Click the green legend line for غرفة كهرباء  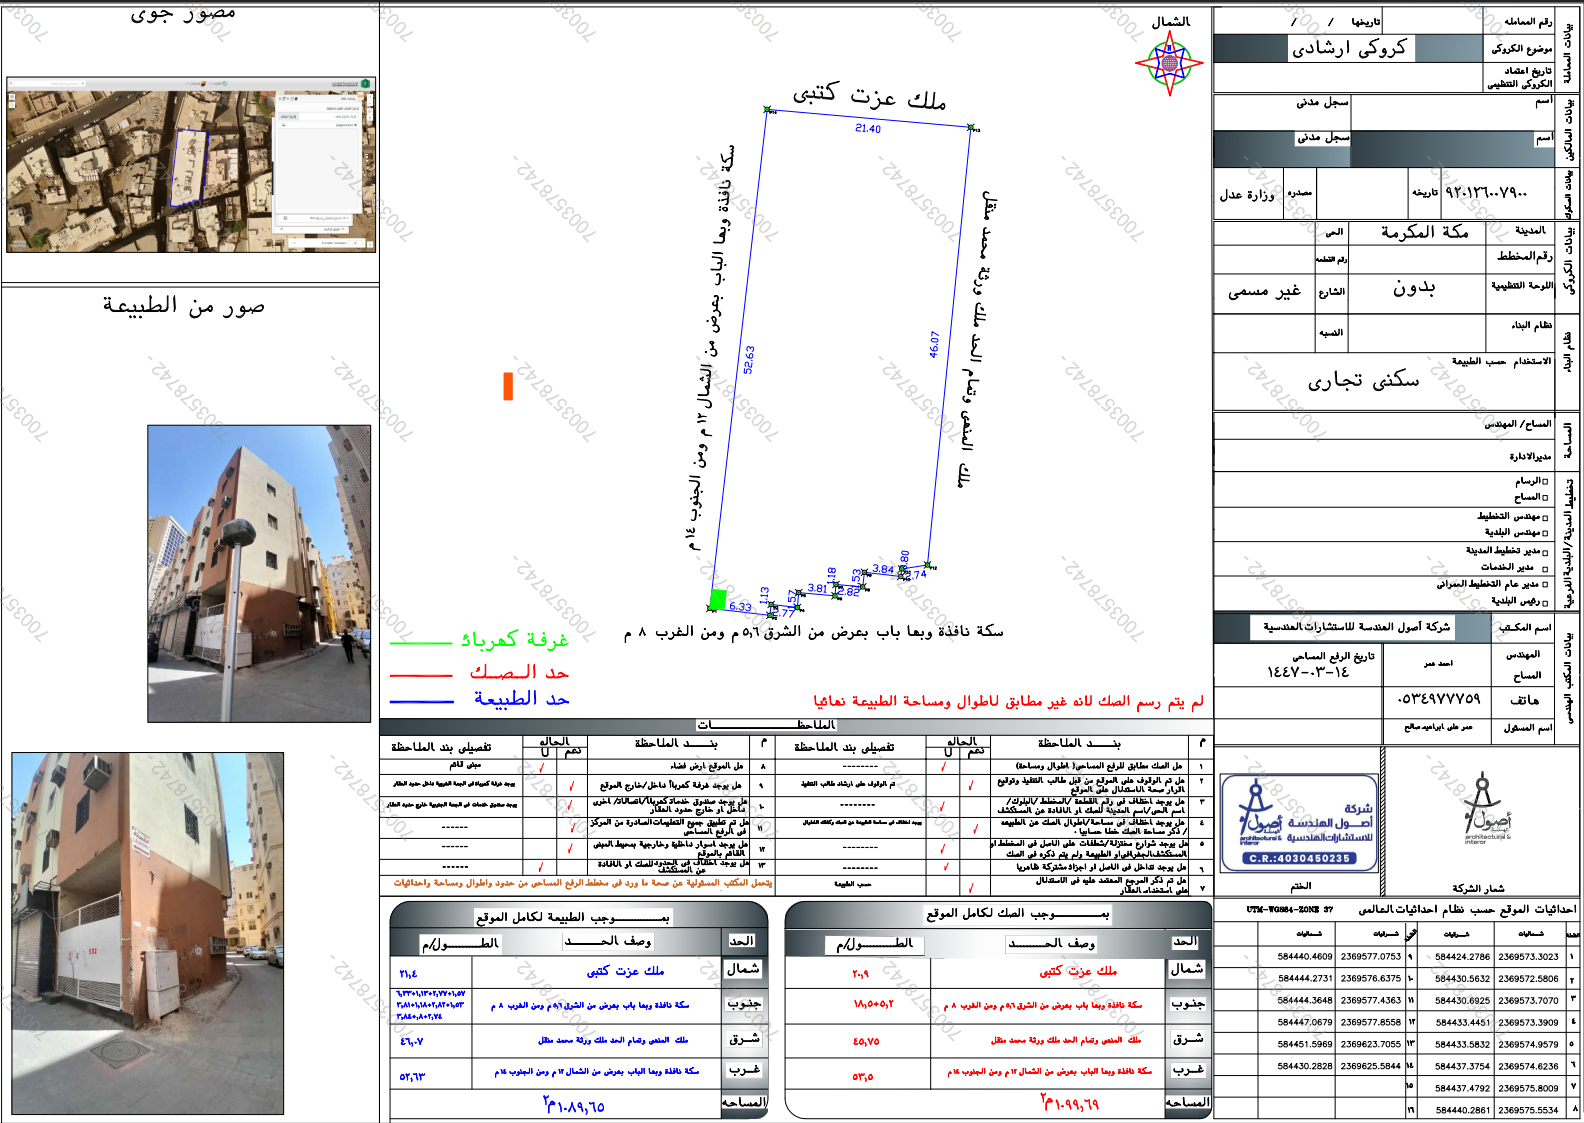coord(421,642)
